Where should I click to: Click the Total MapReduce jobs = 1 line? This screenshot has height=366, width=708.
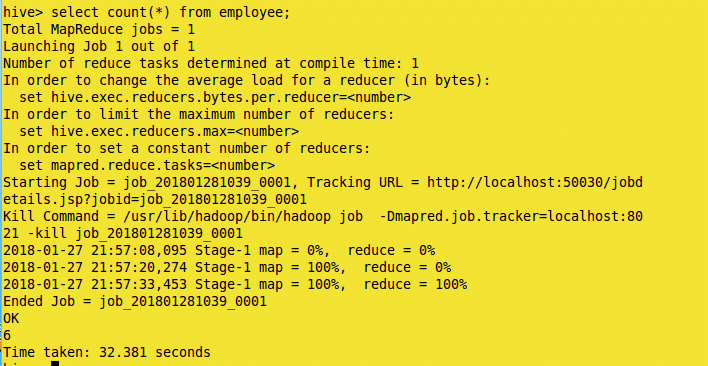tap(99, 29)
